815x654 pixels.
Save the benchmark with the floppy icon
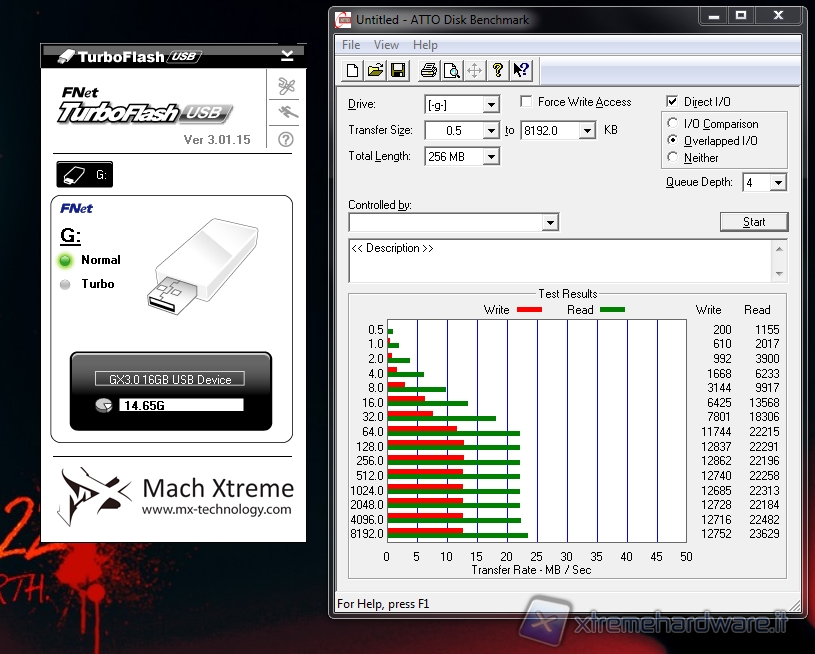click(x=398, y=70)
